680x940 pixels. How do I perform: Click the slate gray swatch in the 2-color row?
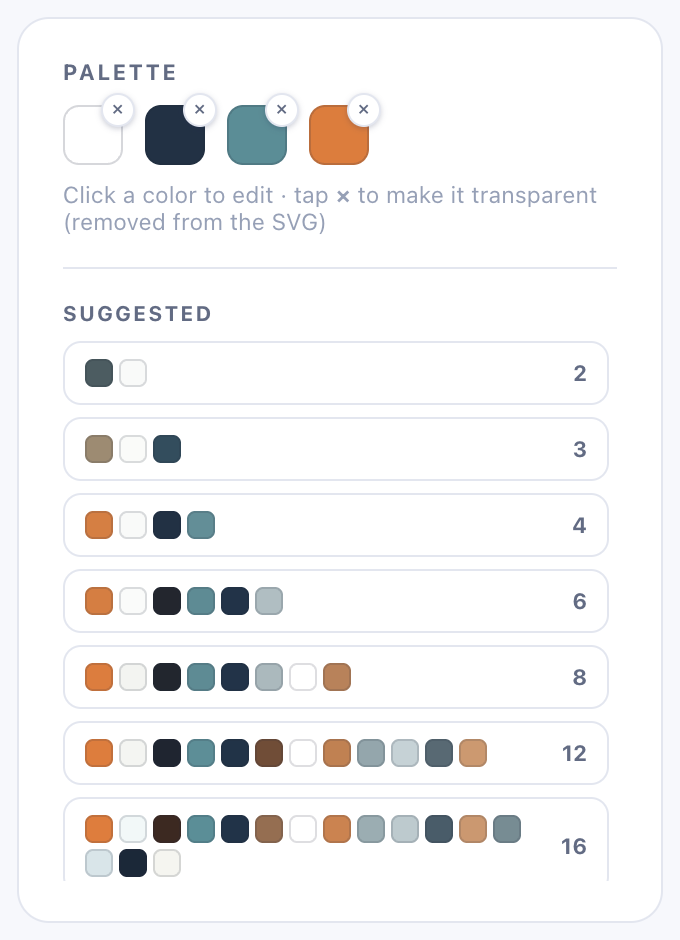[99, 373]
